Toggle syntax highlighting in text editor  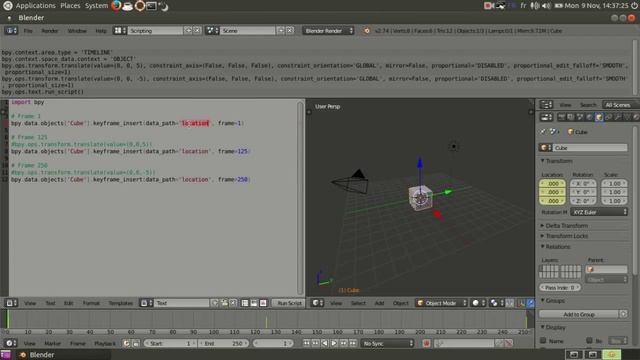(x=263, y=303)
